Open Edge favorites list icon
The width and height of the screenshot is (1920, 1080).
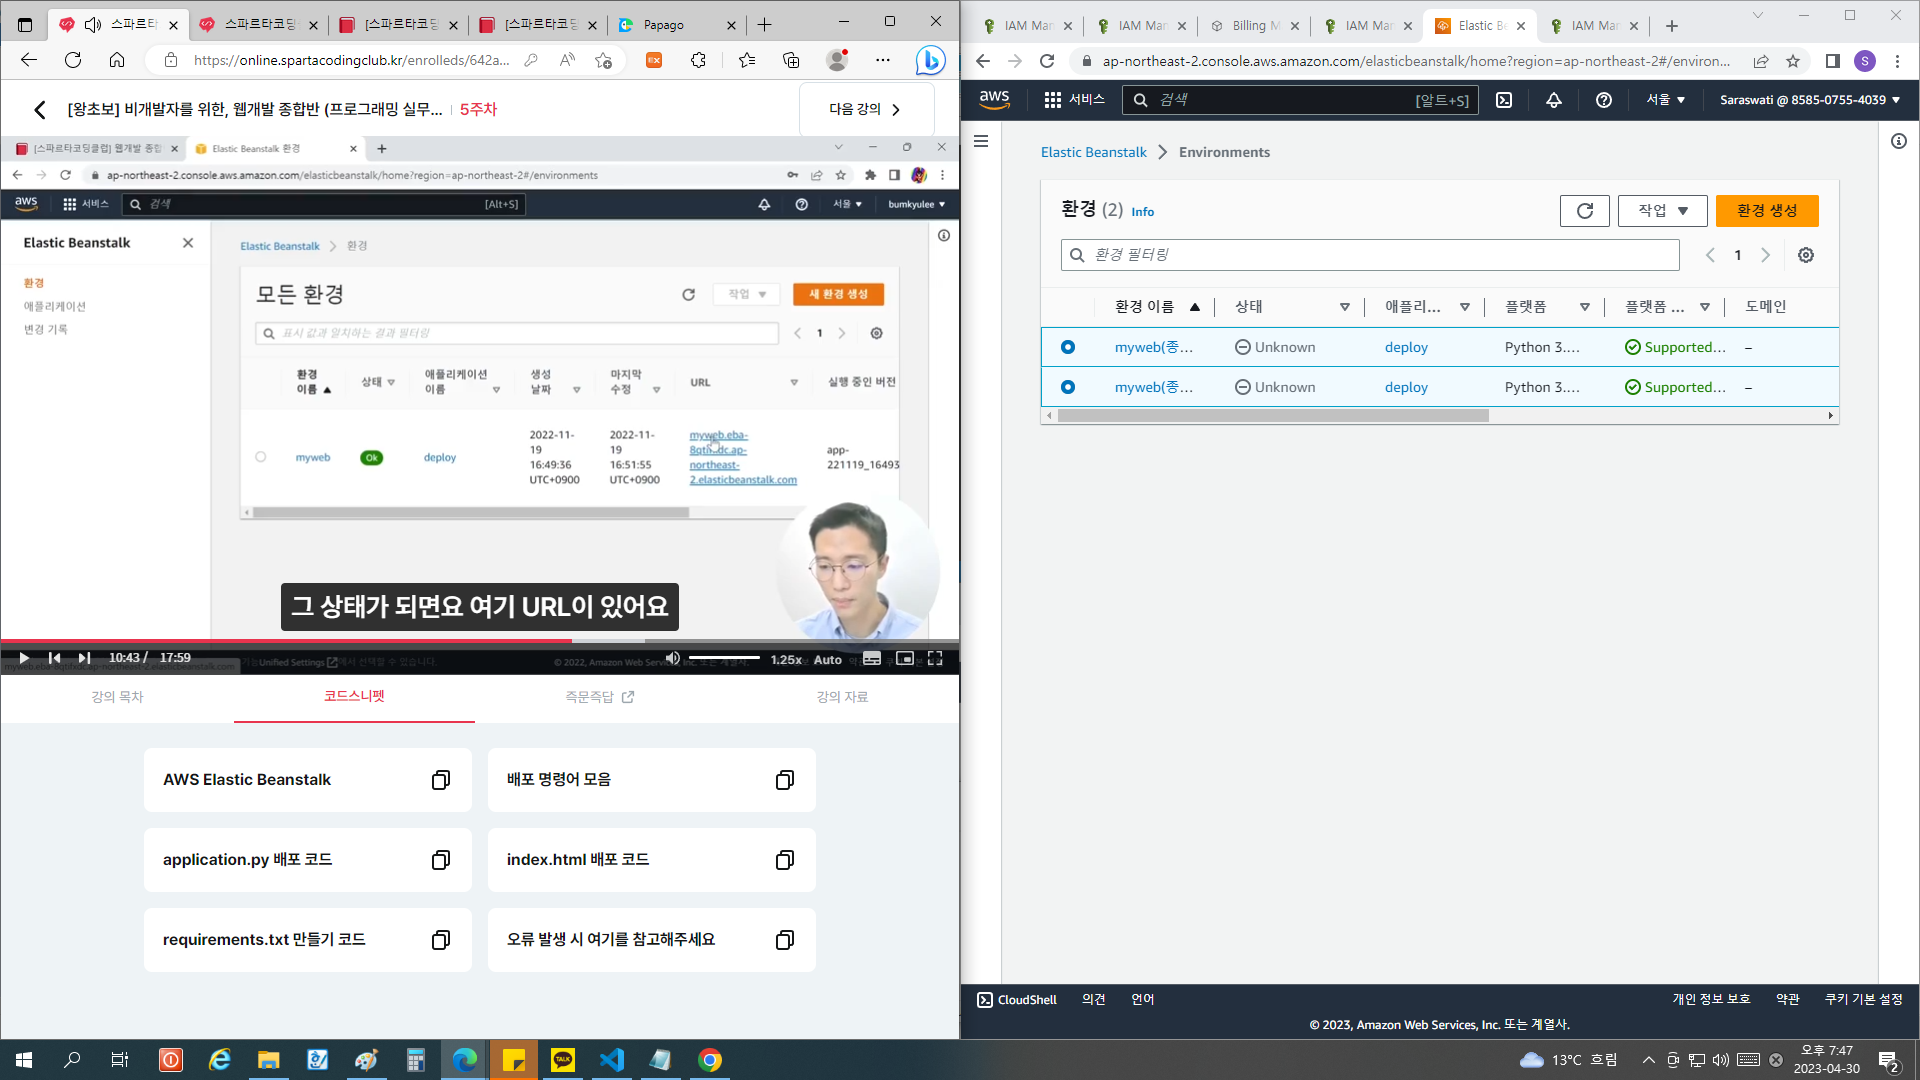(747, 60)
